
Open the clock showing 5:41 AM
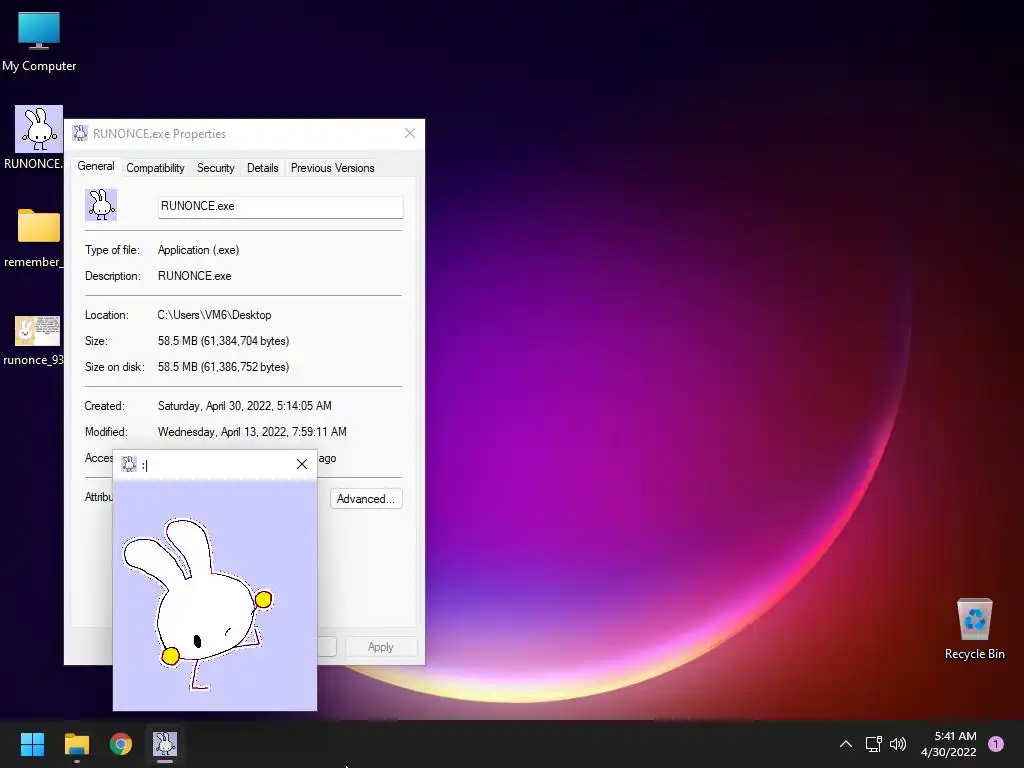948,744
